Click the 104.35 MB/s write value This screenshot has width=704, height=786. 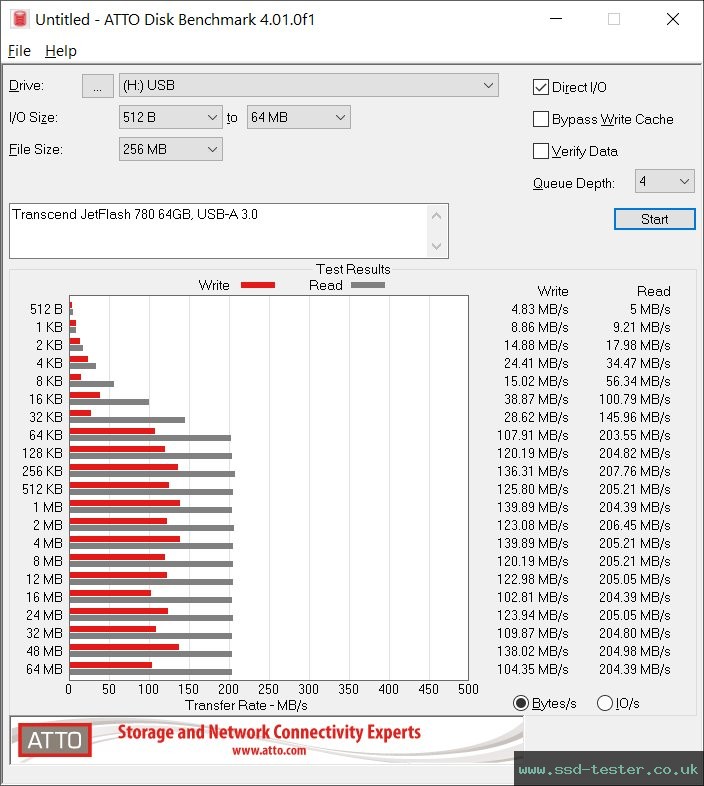coord(533,669)
